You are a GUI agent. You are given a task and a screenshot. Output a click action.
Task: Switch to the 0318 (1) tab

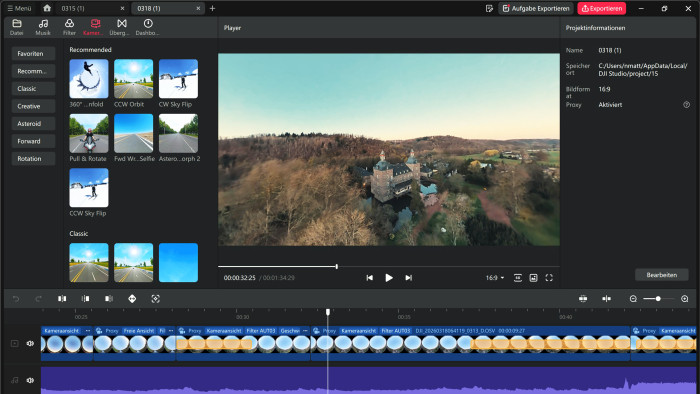tap(149, 8)
